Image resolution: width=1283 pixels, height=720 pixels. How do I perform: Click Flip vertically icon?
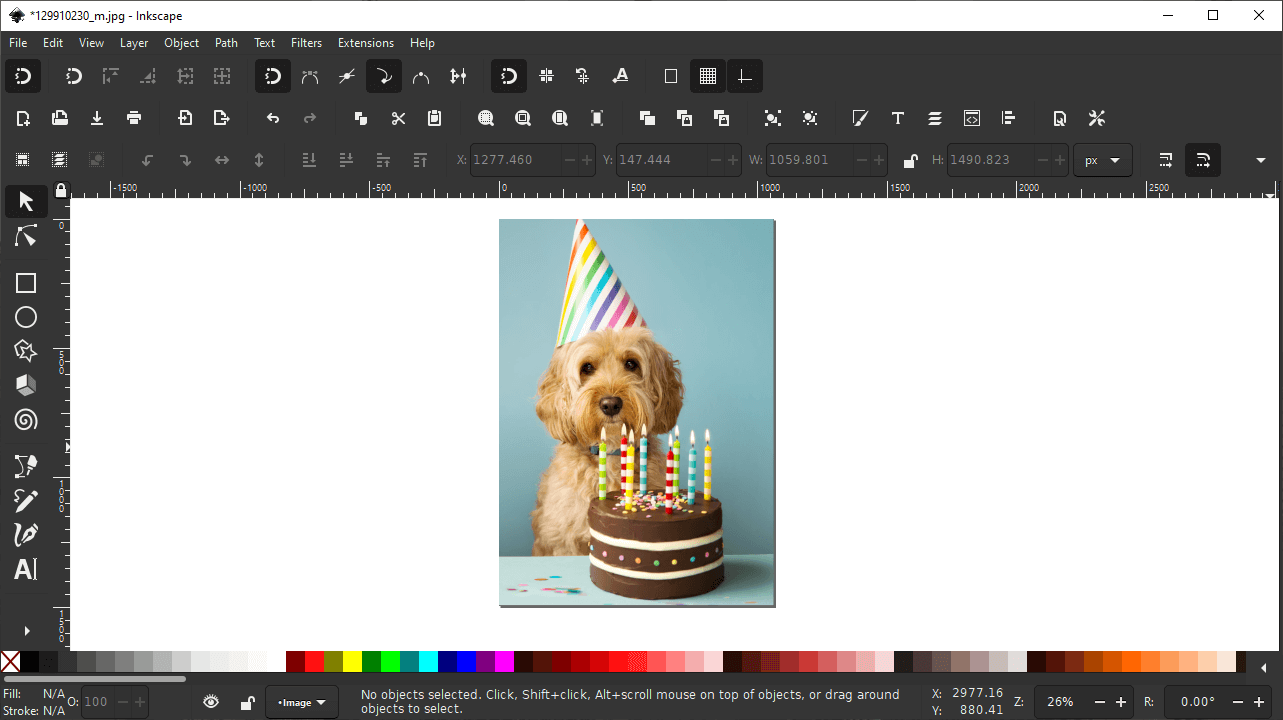point(259,160)
